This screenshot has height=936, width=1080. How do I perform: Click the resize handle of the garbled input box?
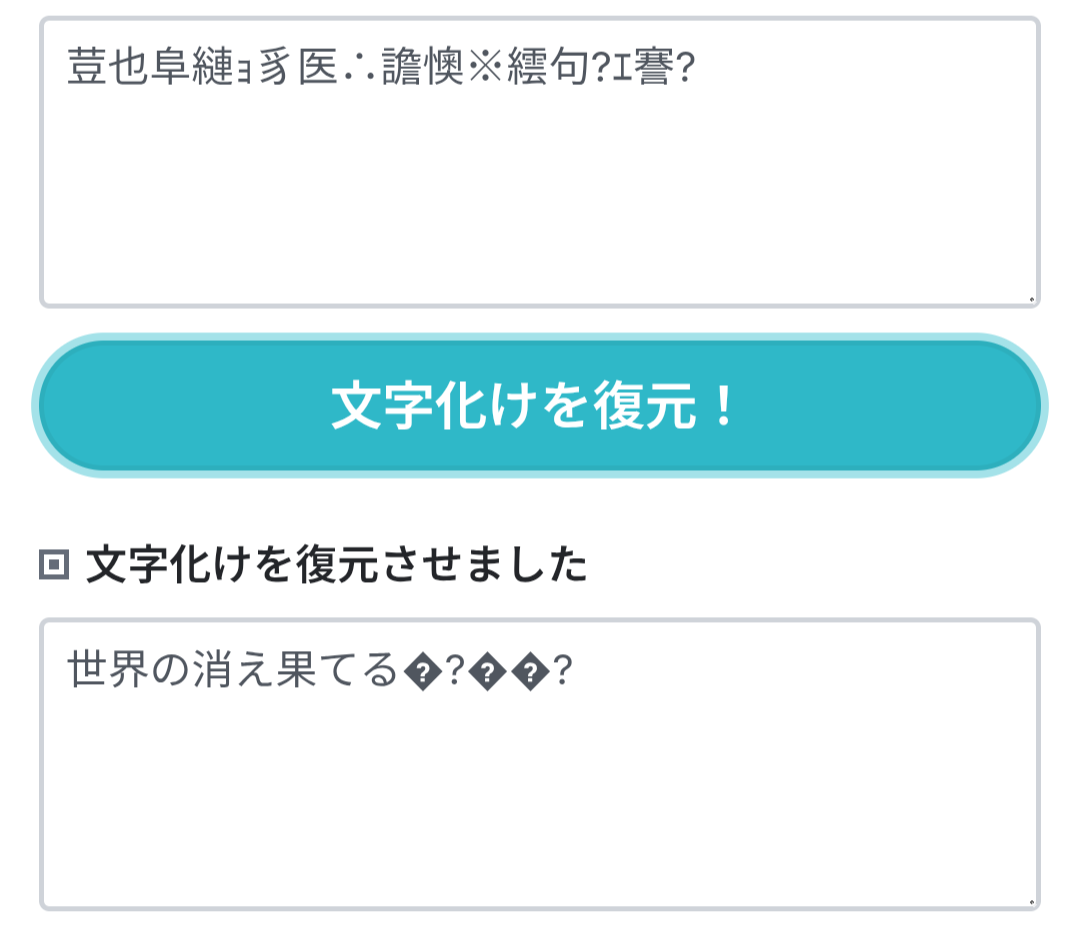point(1031,298)
